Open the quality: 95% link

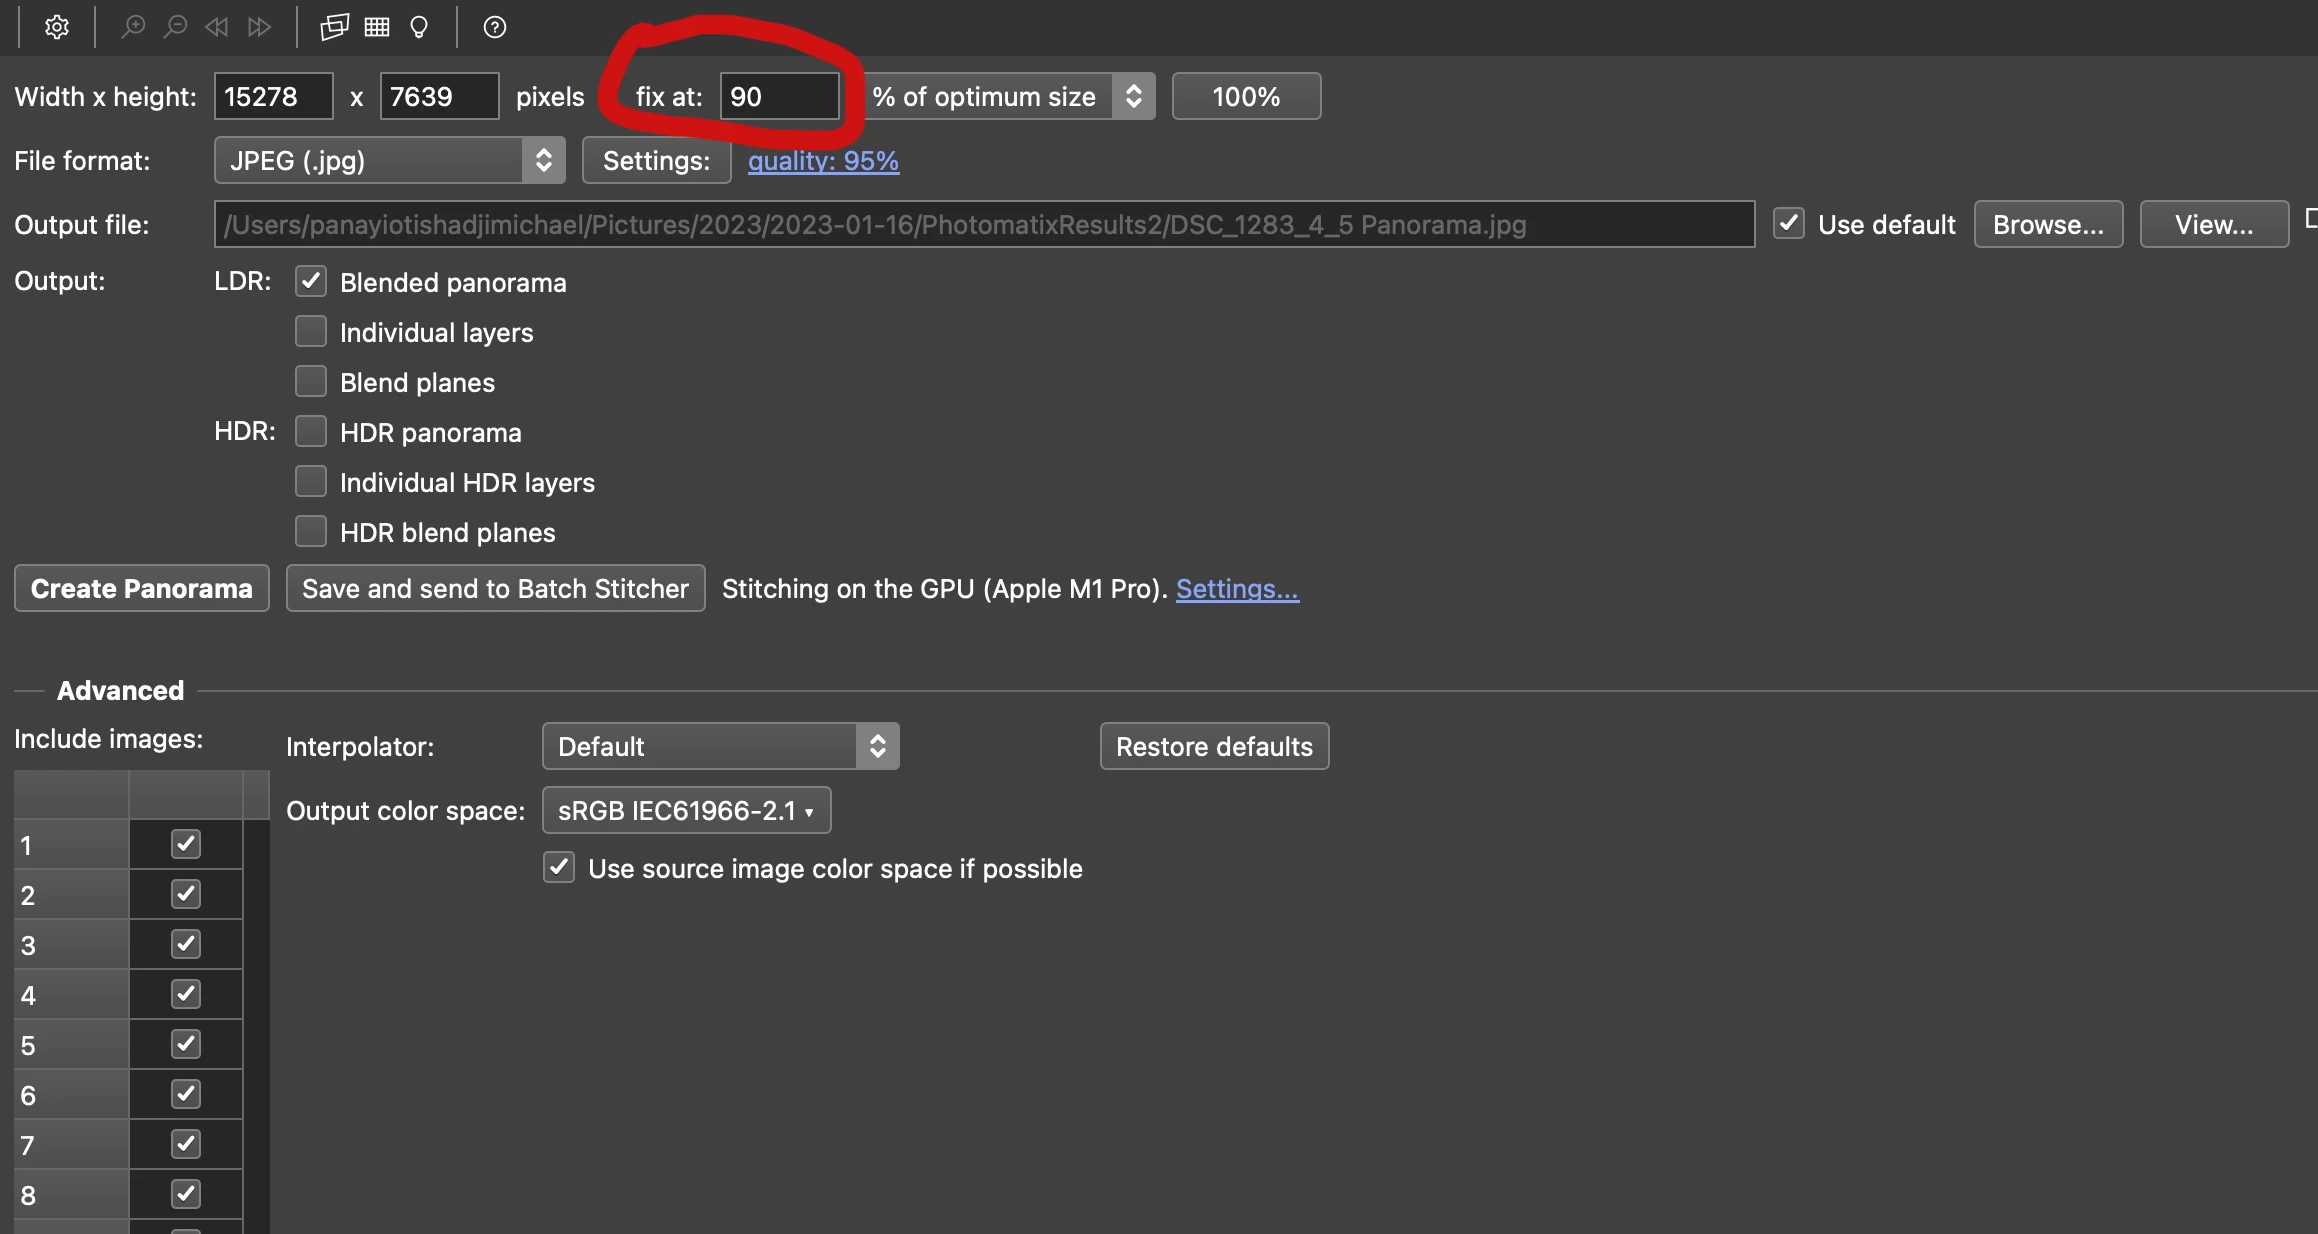point(823,161)
